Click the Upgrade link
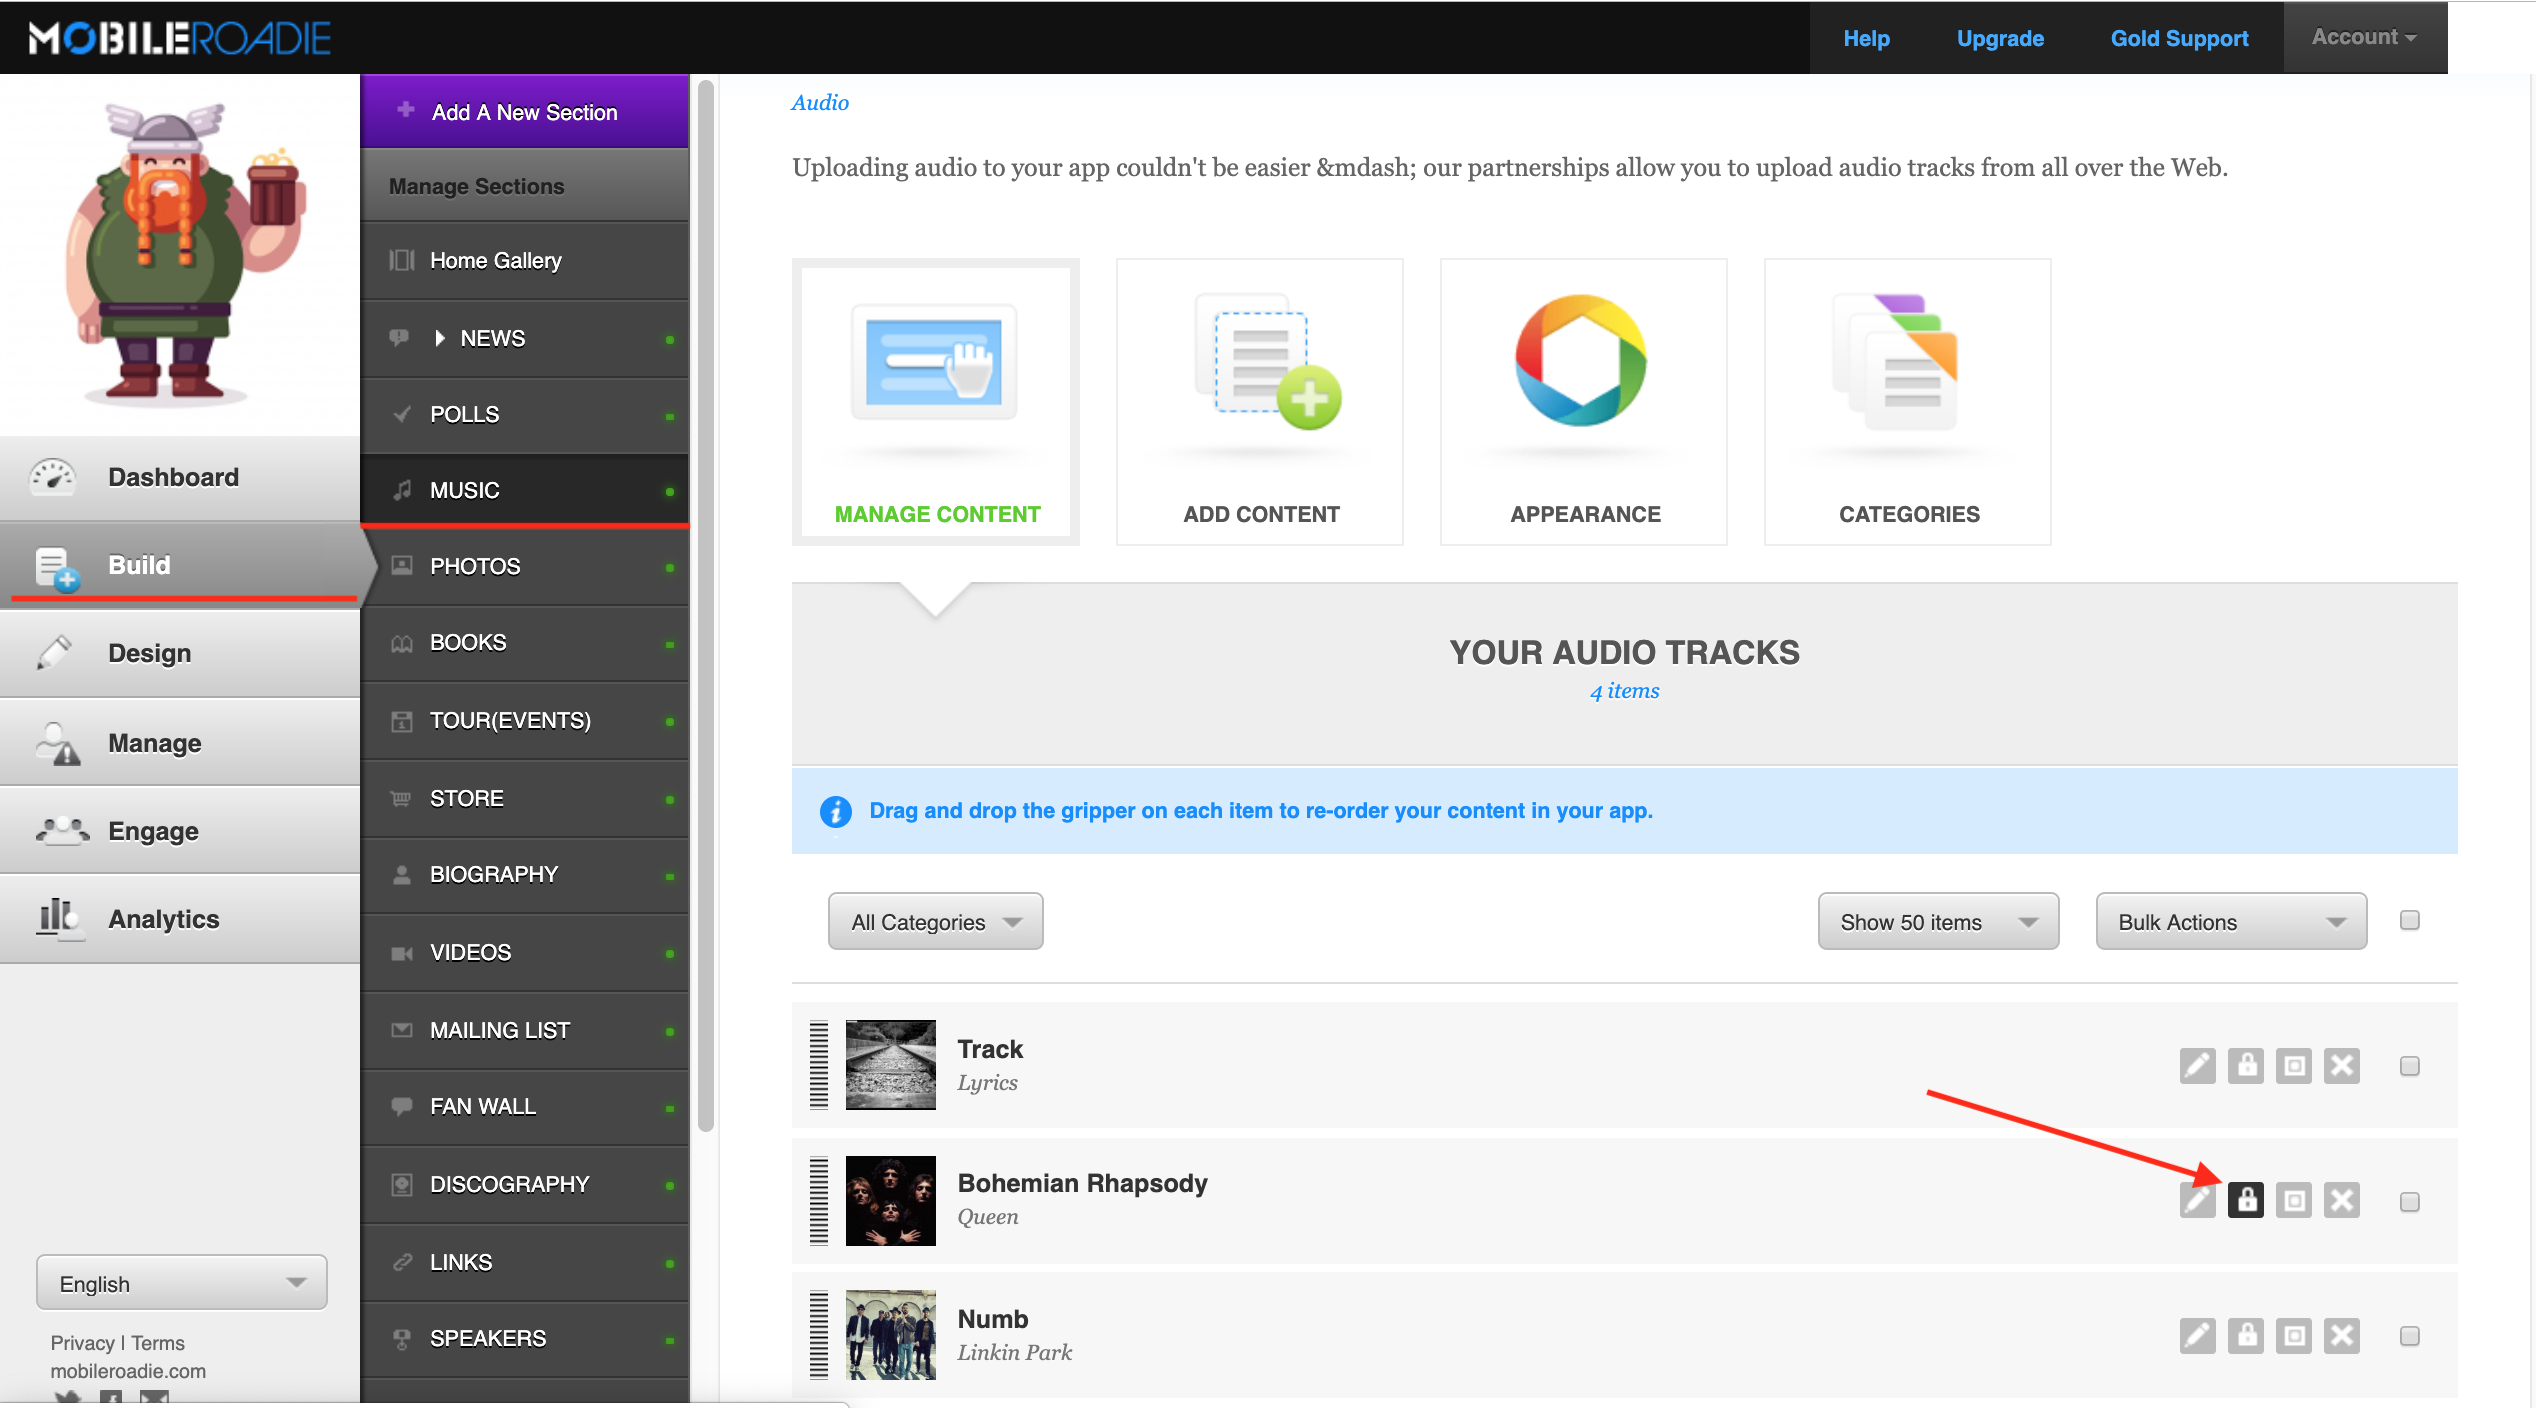The height and width of the screenshot is (1408, 2536). [x=1999, y=38]
